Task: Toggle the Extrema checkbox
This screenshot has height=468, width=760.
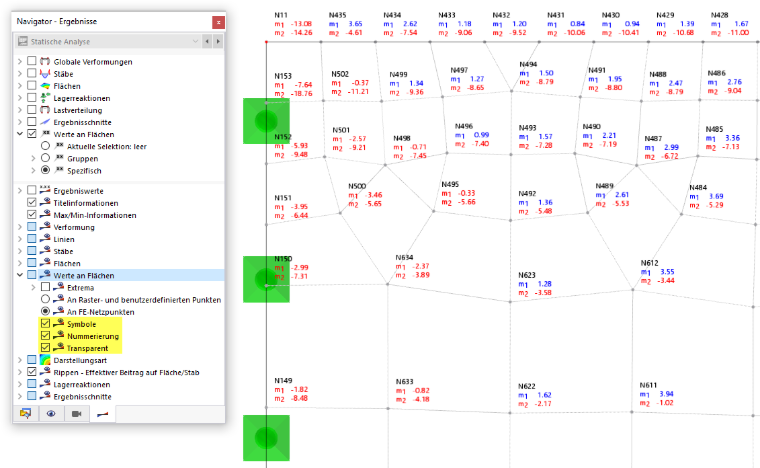Action: [45, 287]
